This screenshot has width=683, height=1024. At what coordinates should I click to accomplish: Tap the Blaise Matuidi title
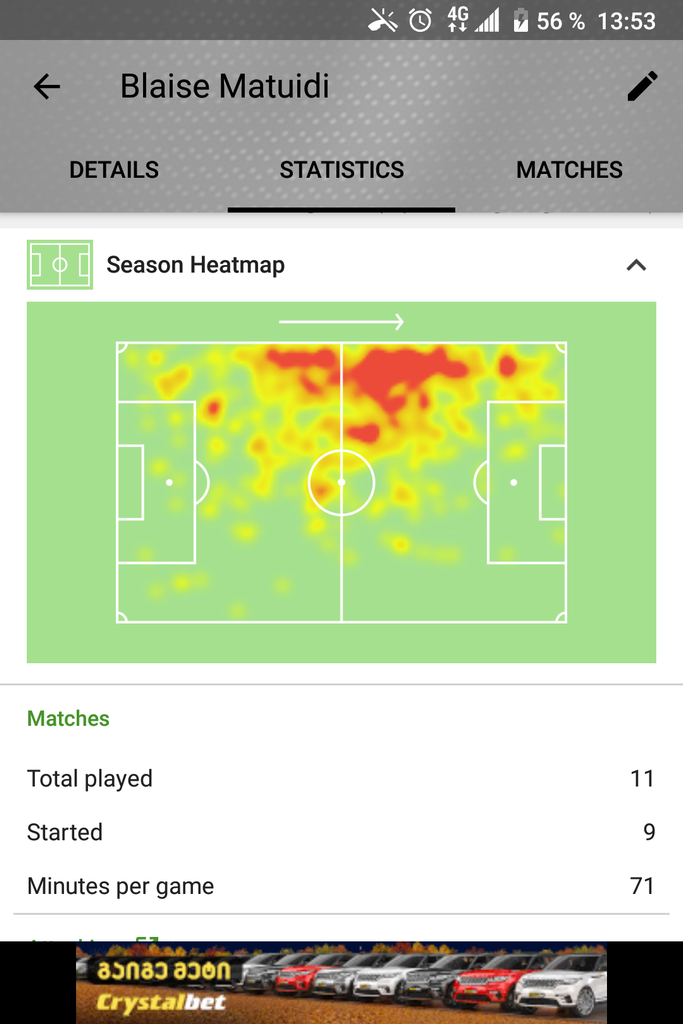pyautogui.click(x=225, y=86)
